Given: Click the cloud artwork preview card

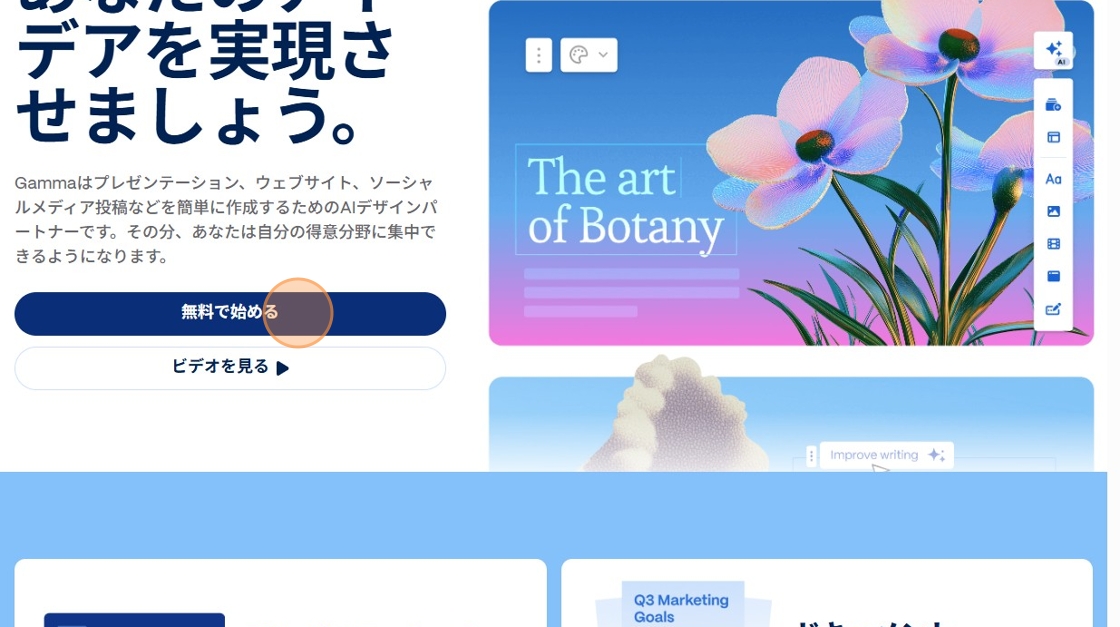Looking at the screenshot, I should pyautogui.click(x=791, y=424).
